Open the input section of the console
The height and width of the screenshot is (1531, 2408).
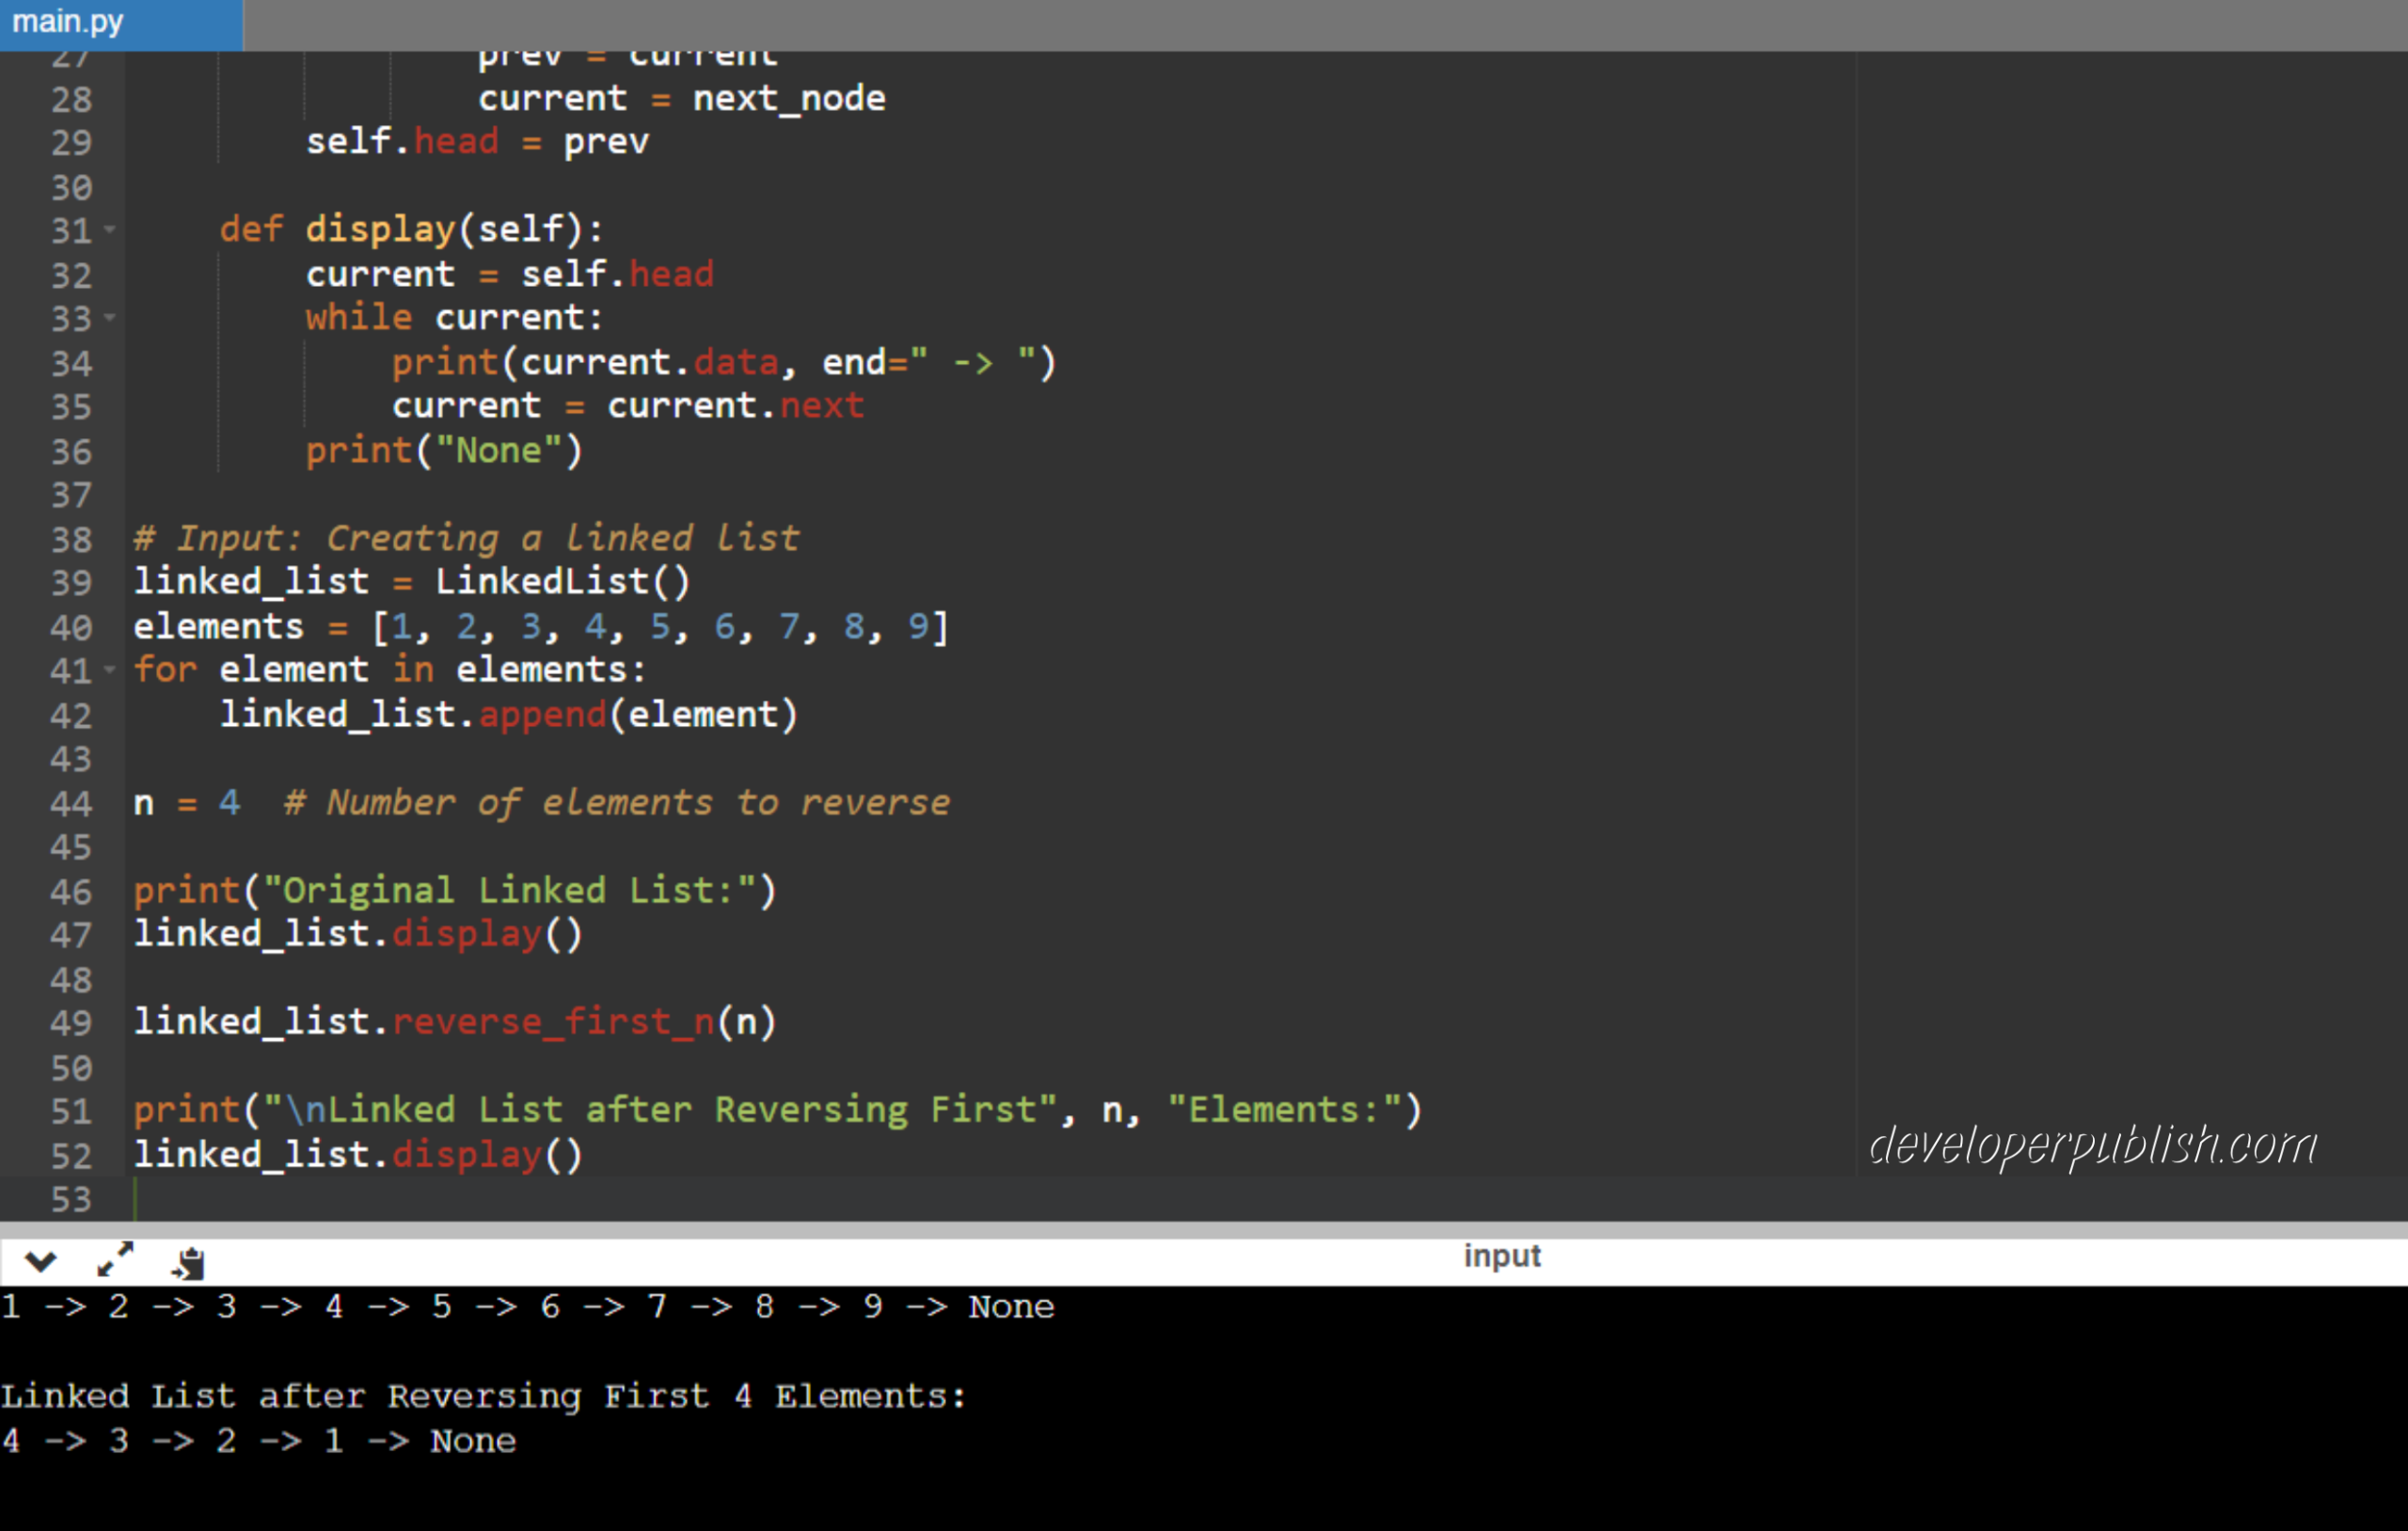tap(1501, 1256)
